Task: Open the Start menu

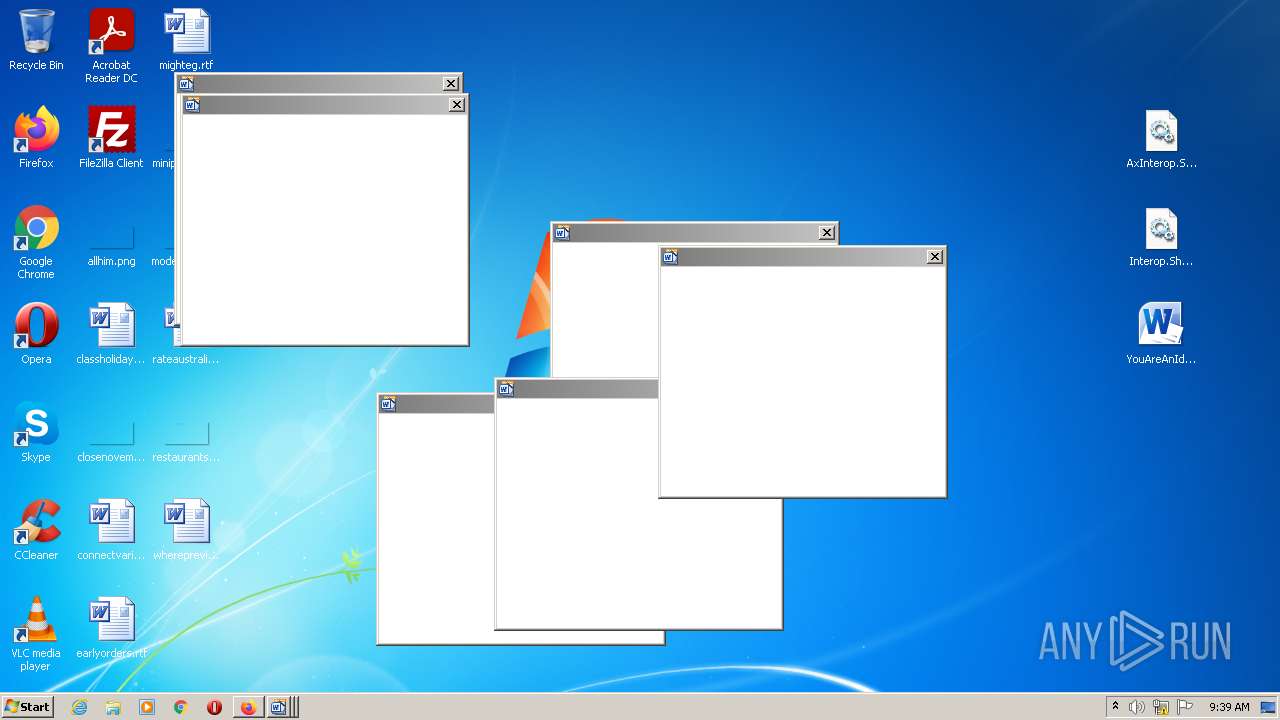Action: click(x=27, y=707)
